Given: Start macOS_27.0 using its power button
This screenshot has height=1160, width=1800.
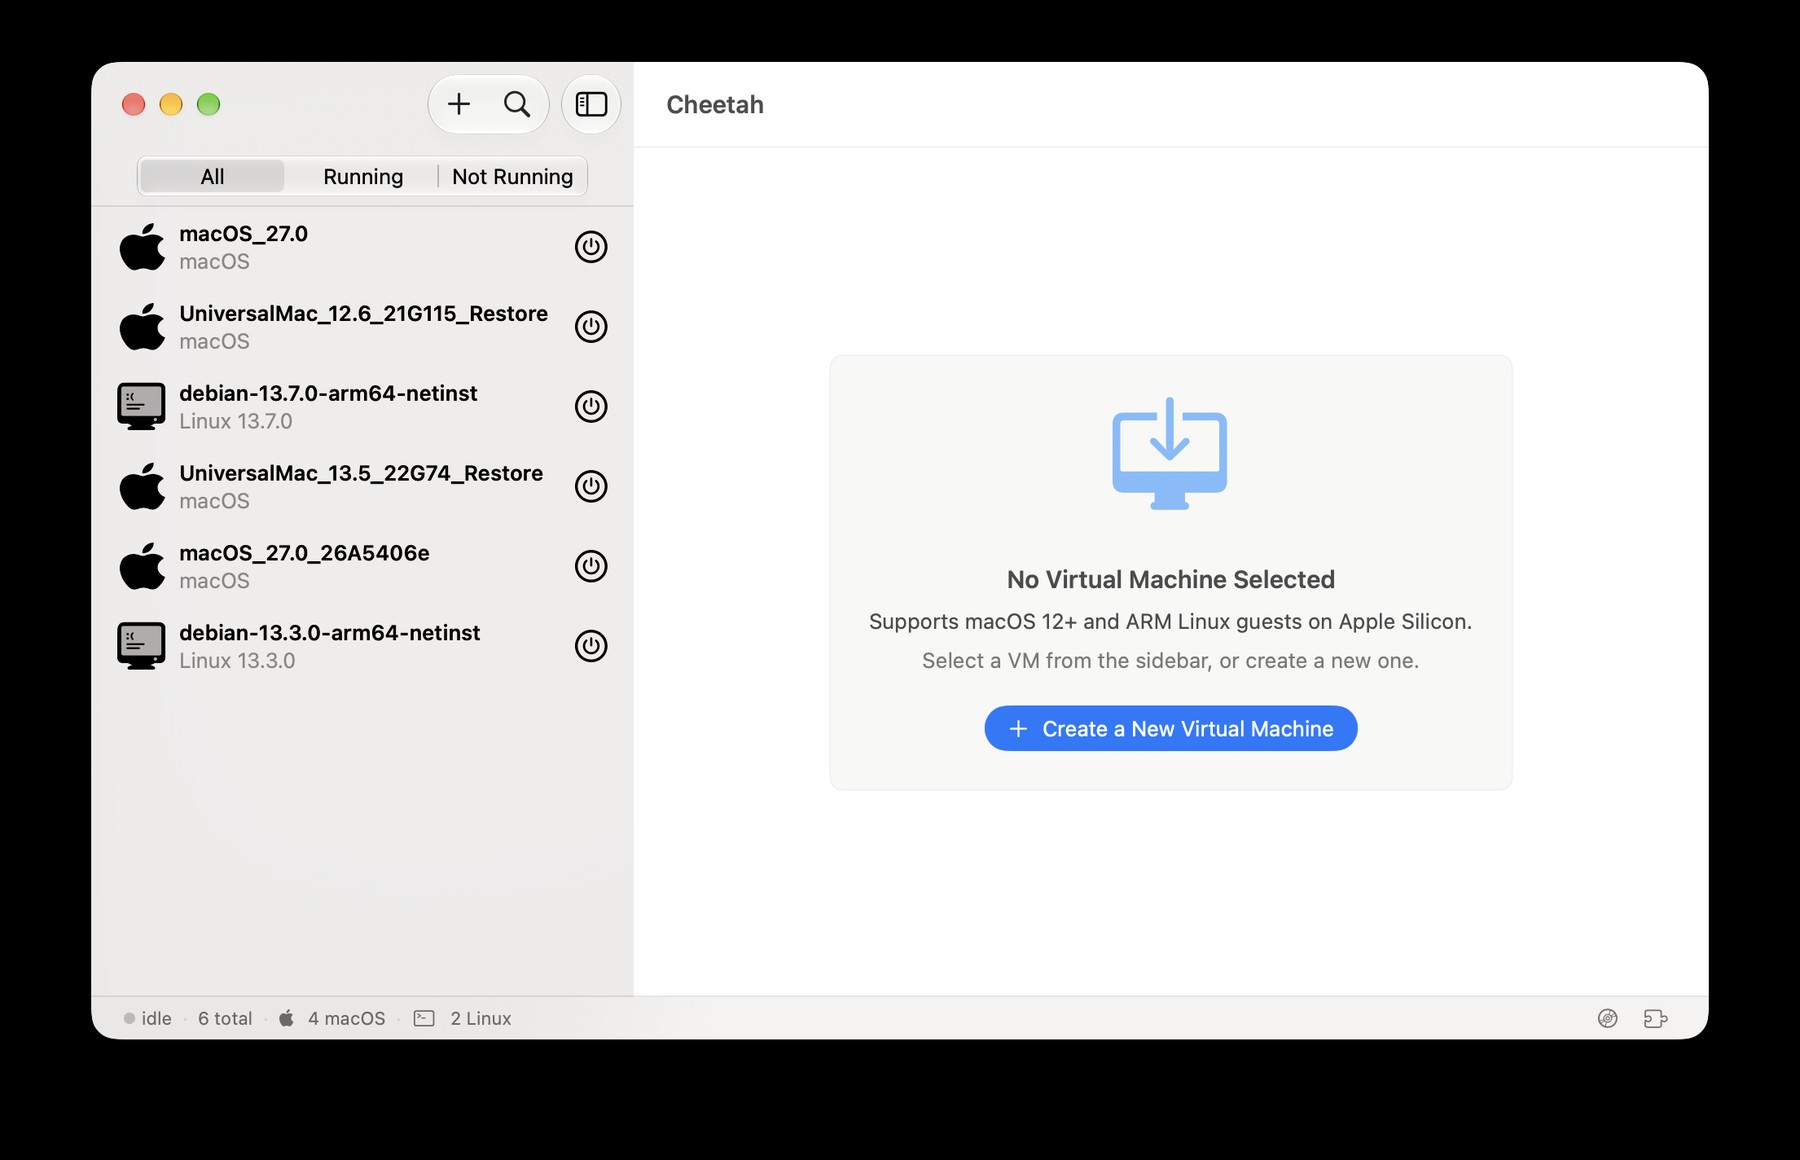Looking at the screenshot, I should (x=591, y=247).
